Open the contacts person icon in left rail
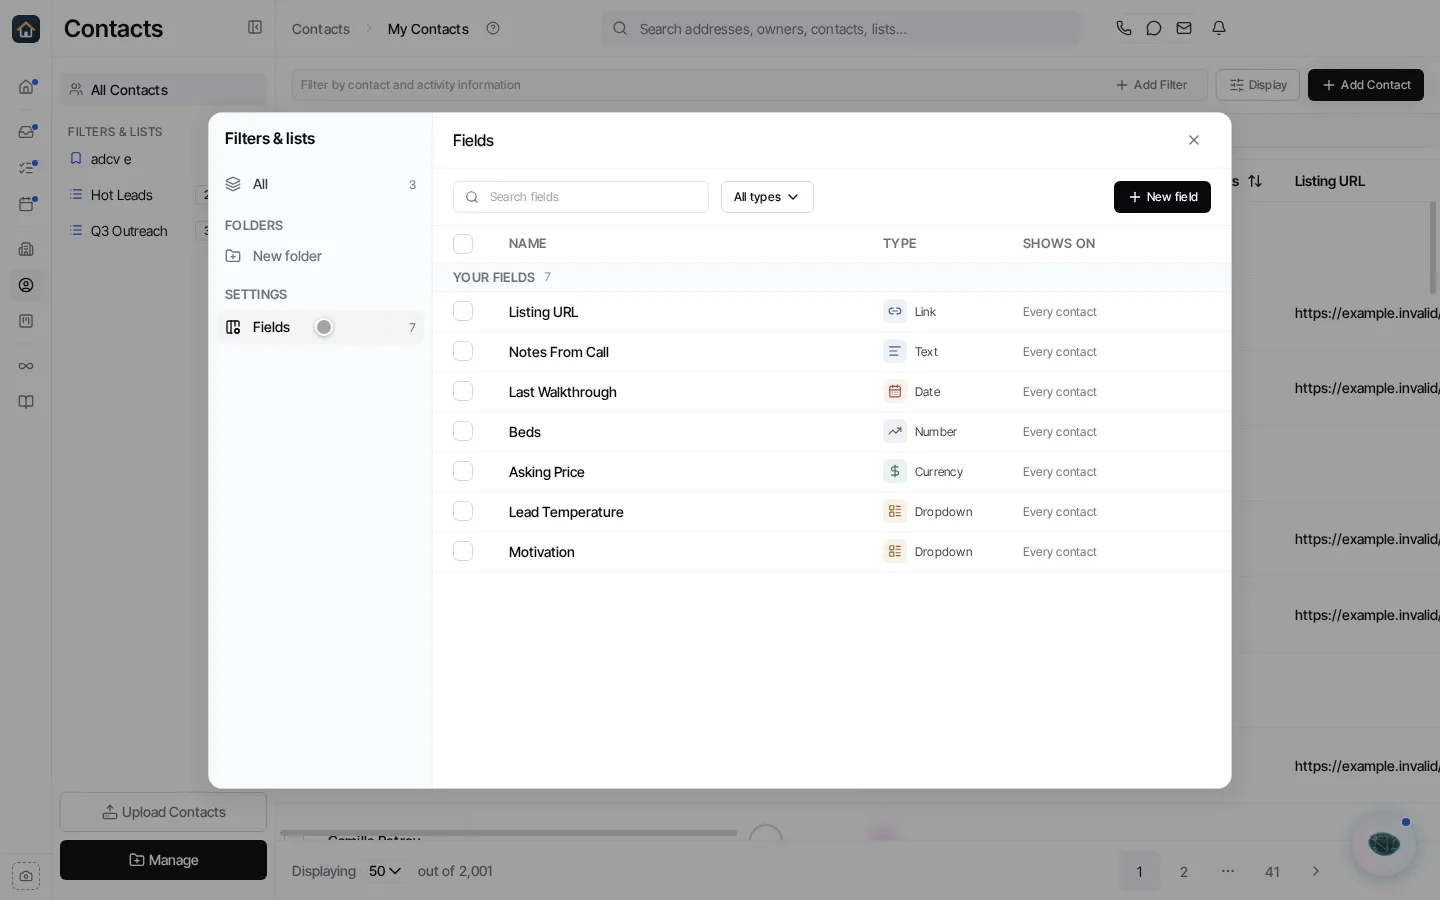The width and height of the screenshot is (1440, 900). 26,285
